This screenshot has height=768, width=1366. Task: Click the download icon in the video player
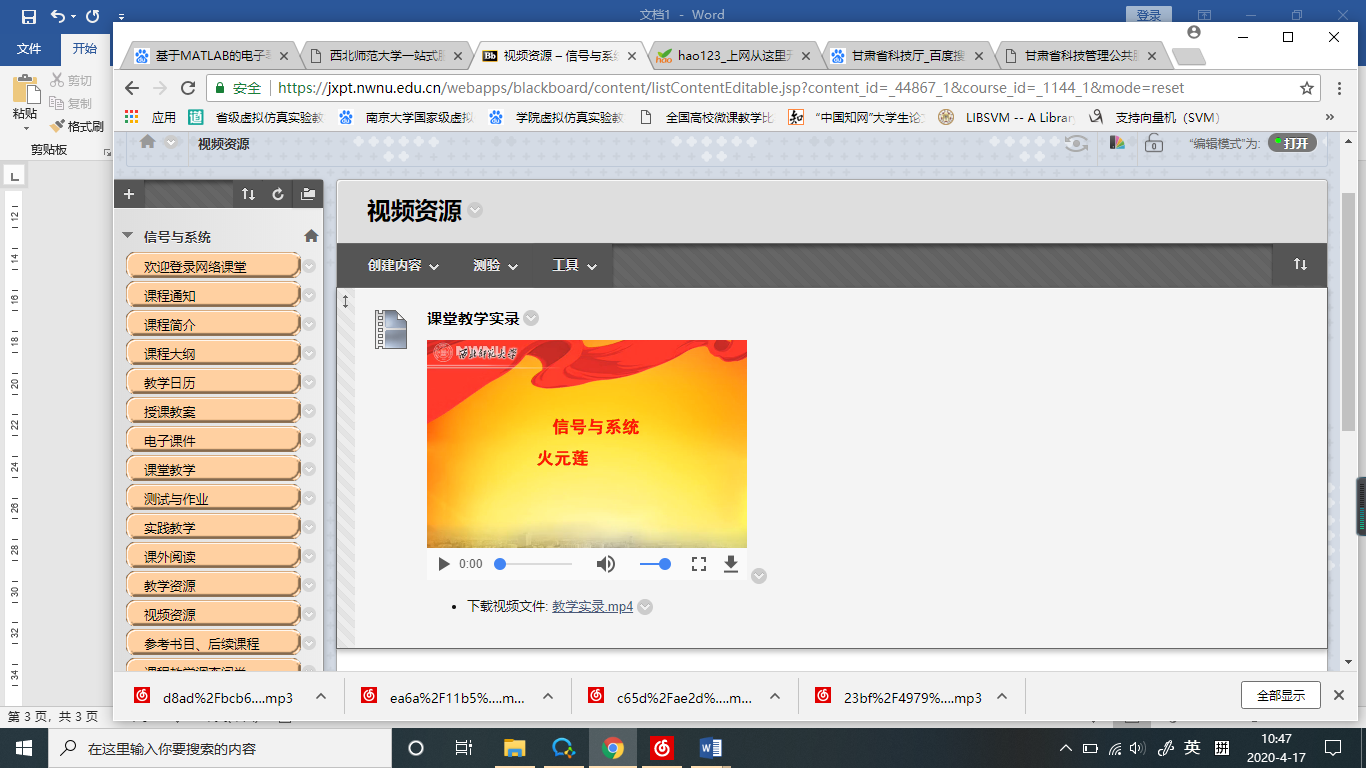[x=731, y=564]
